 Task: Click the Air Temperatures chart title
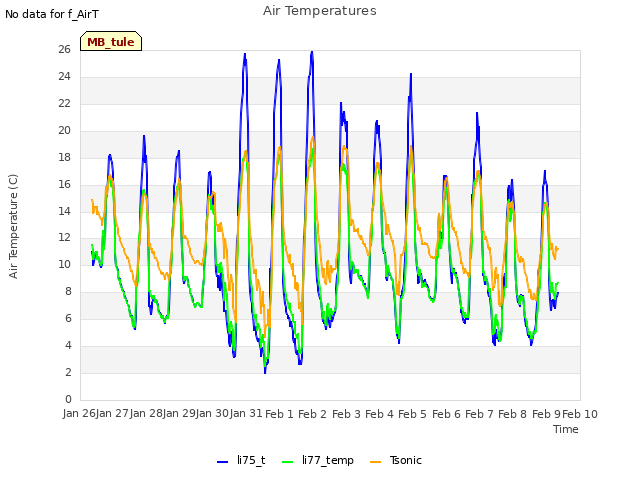(x=320, y=11)
